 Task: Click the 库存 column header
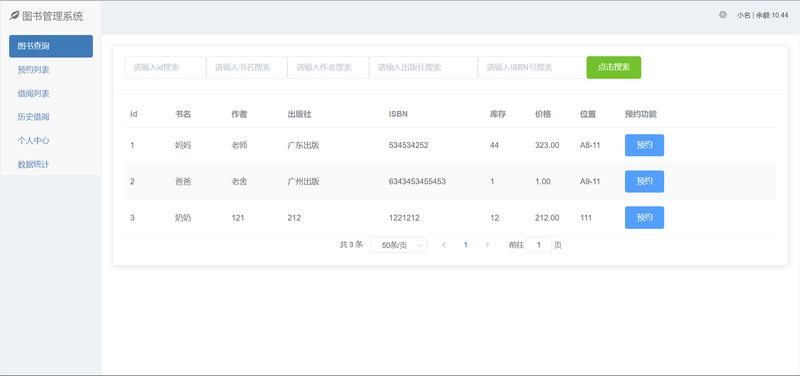[497, 114]
